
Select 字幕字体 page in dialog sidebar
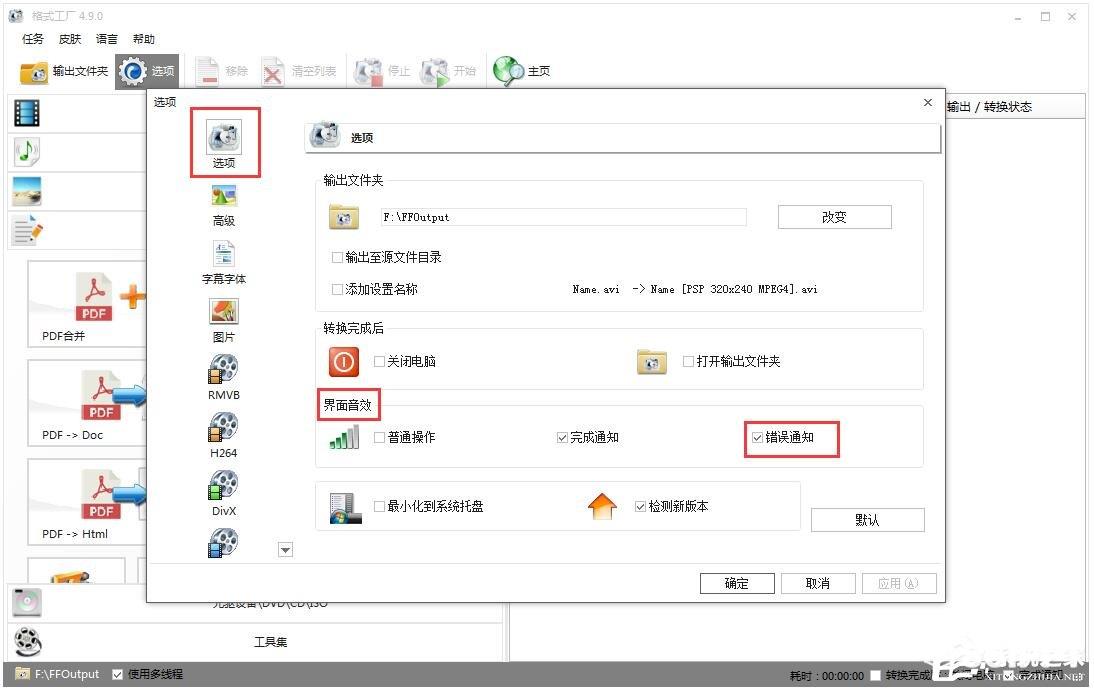click(224, 263)
